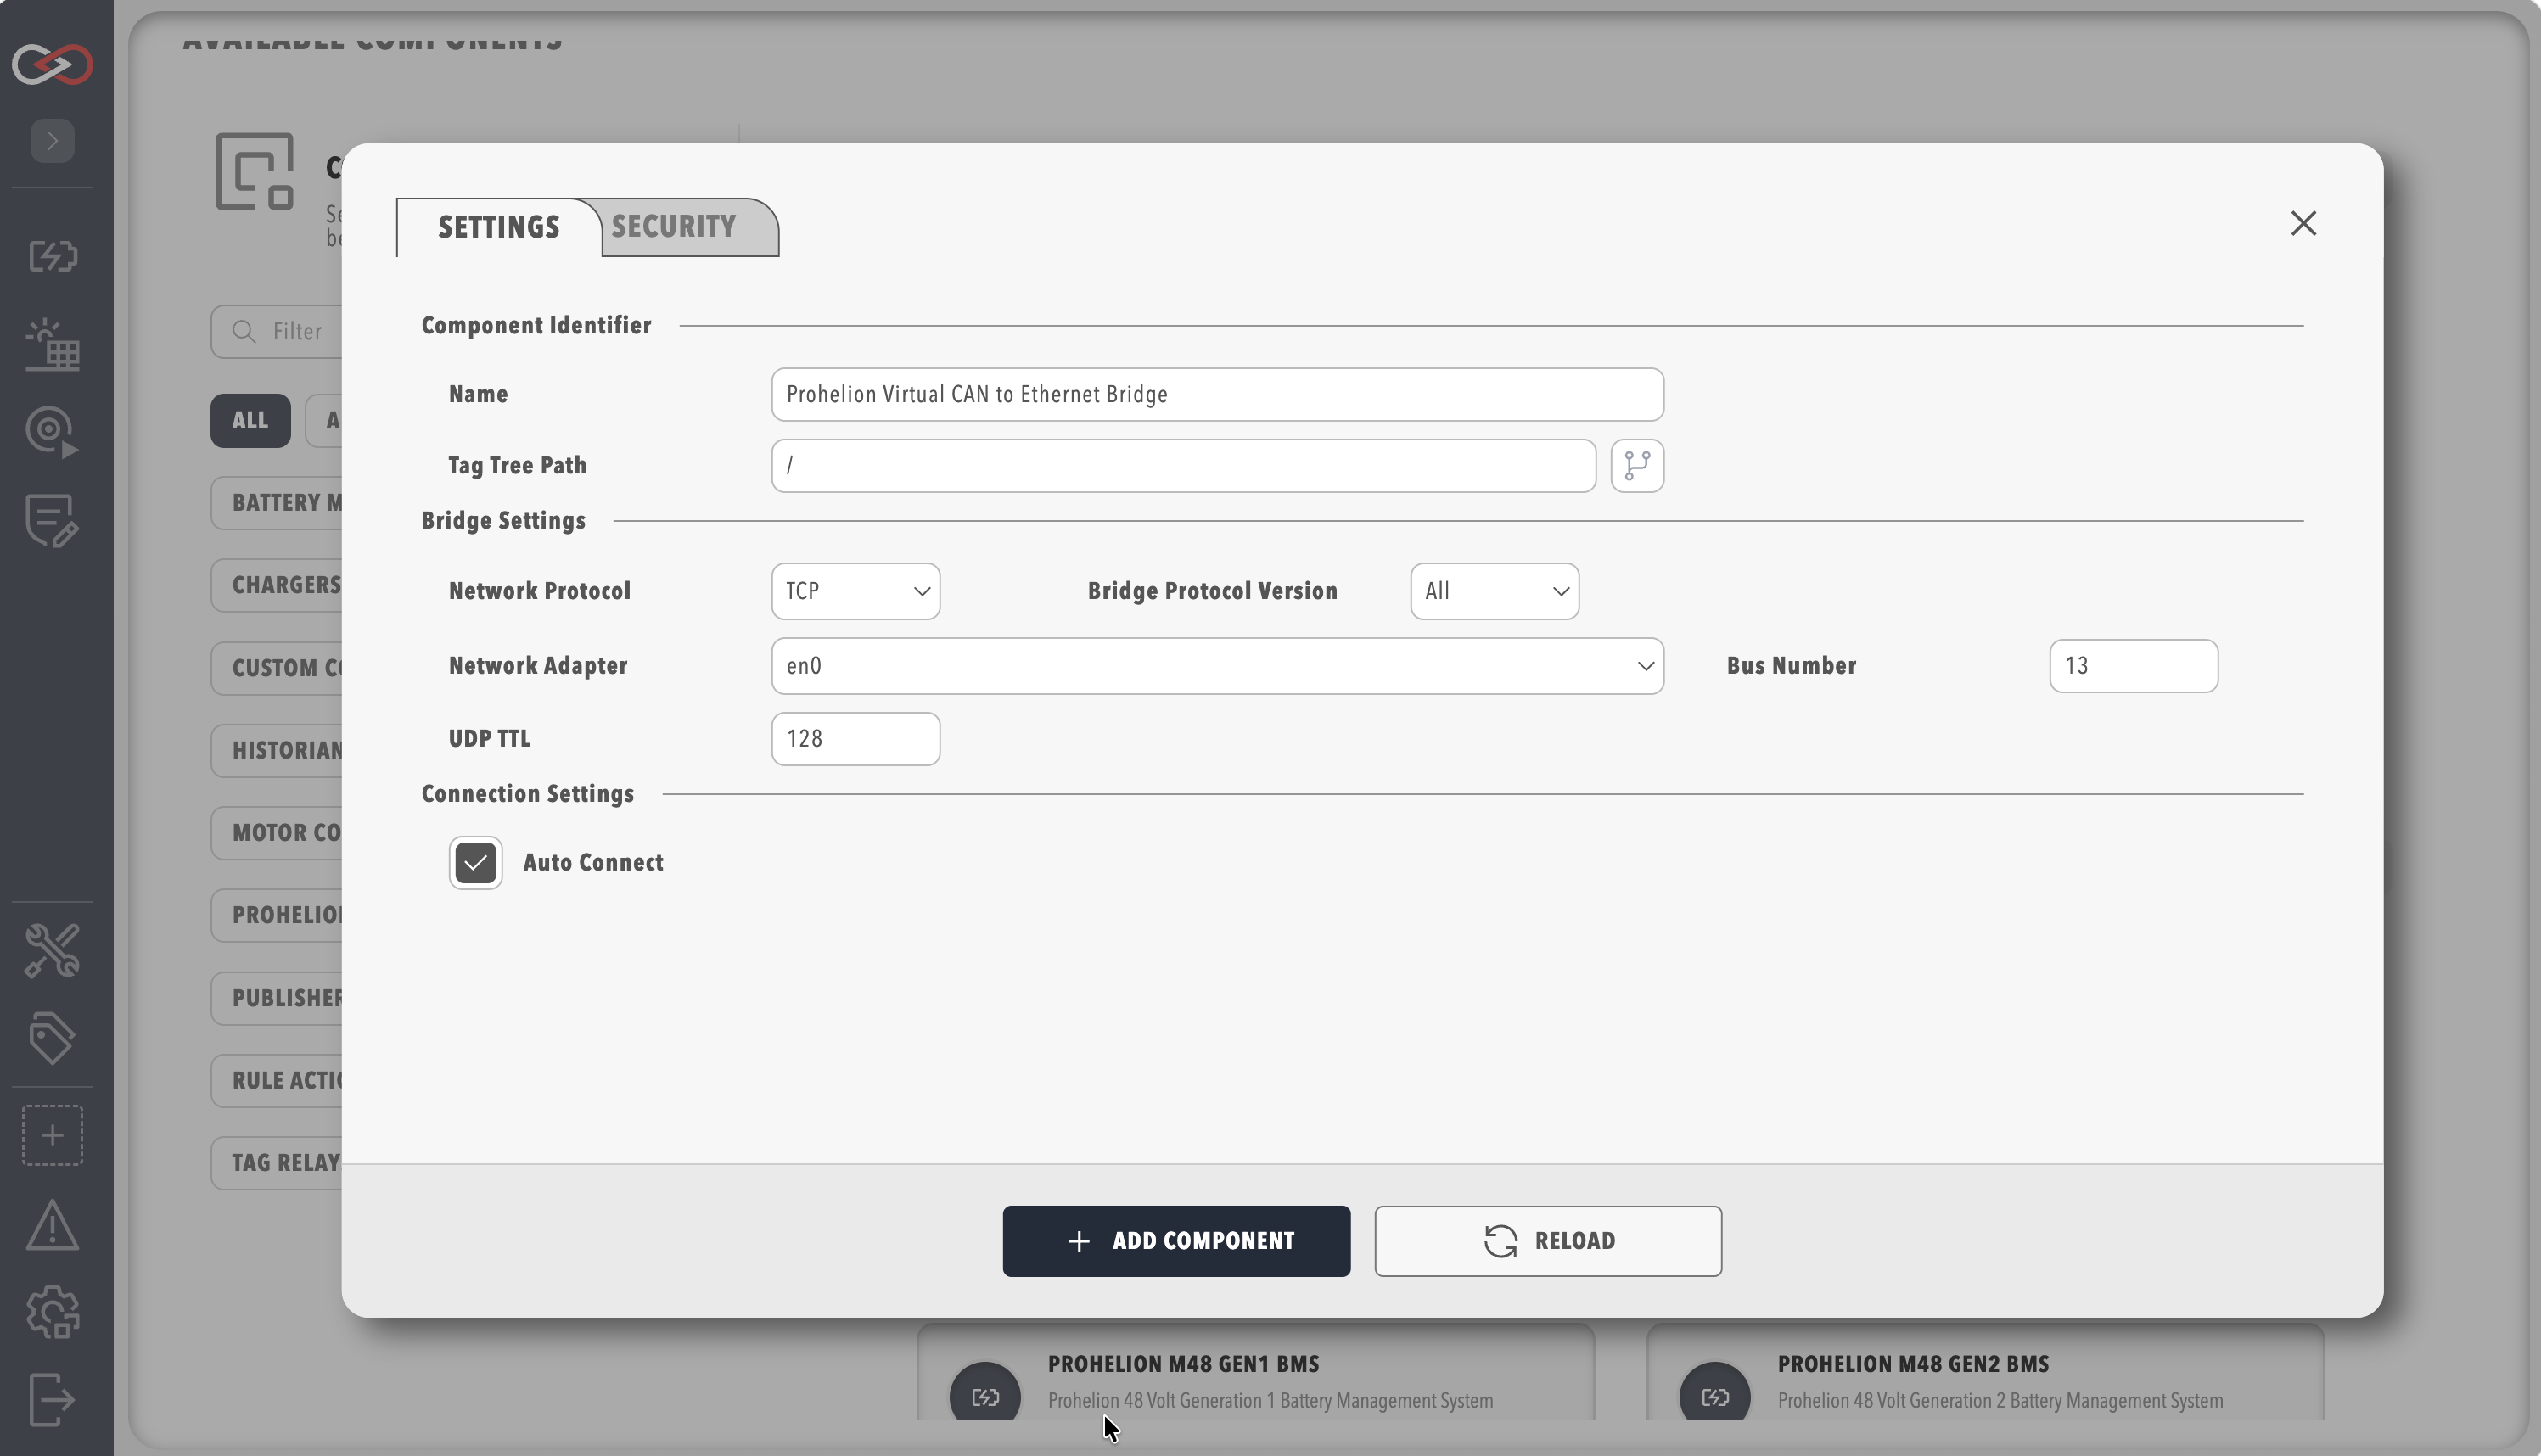Open the Network Protocol TCP dropdown
The image size is (2541, 1456).
855,591
